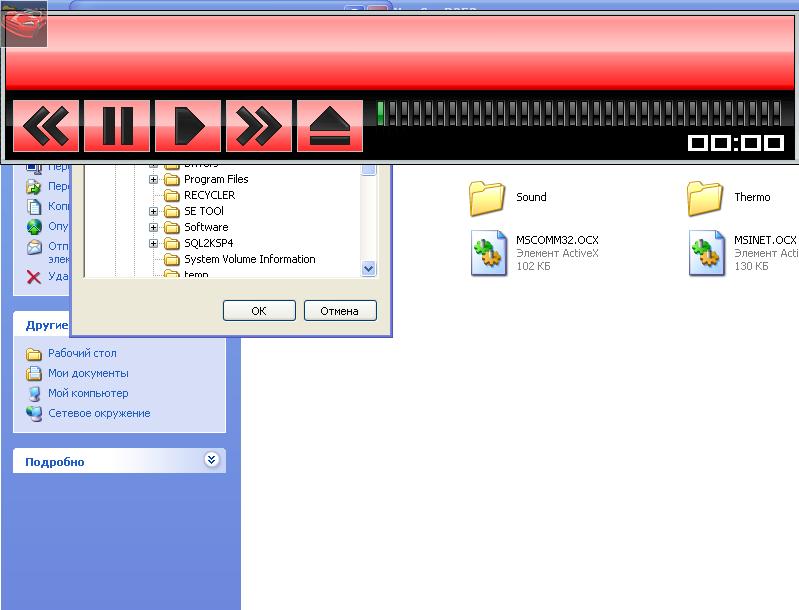Click the move file task icon
This screenshot has width=799, height=610.
34,187
